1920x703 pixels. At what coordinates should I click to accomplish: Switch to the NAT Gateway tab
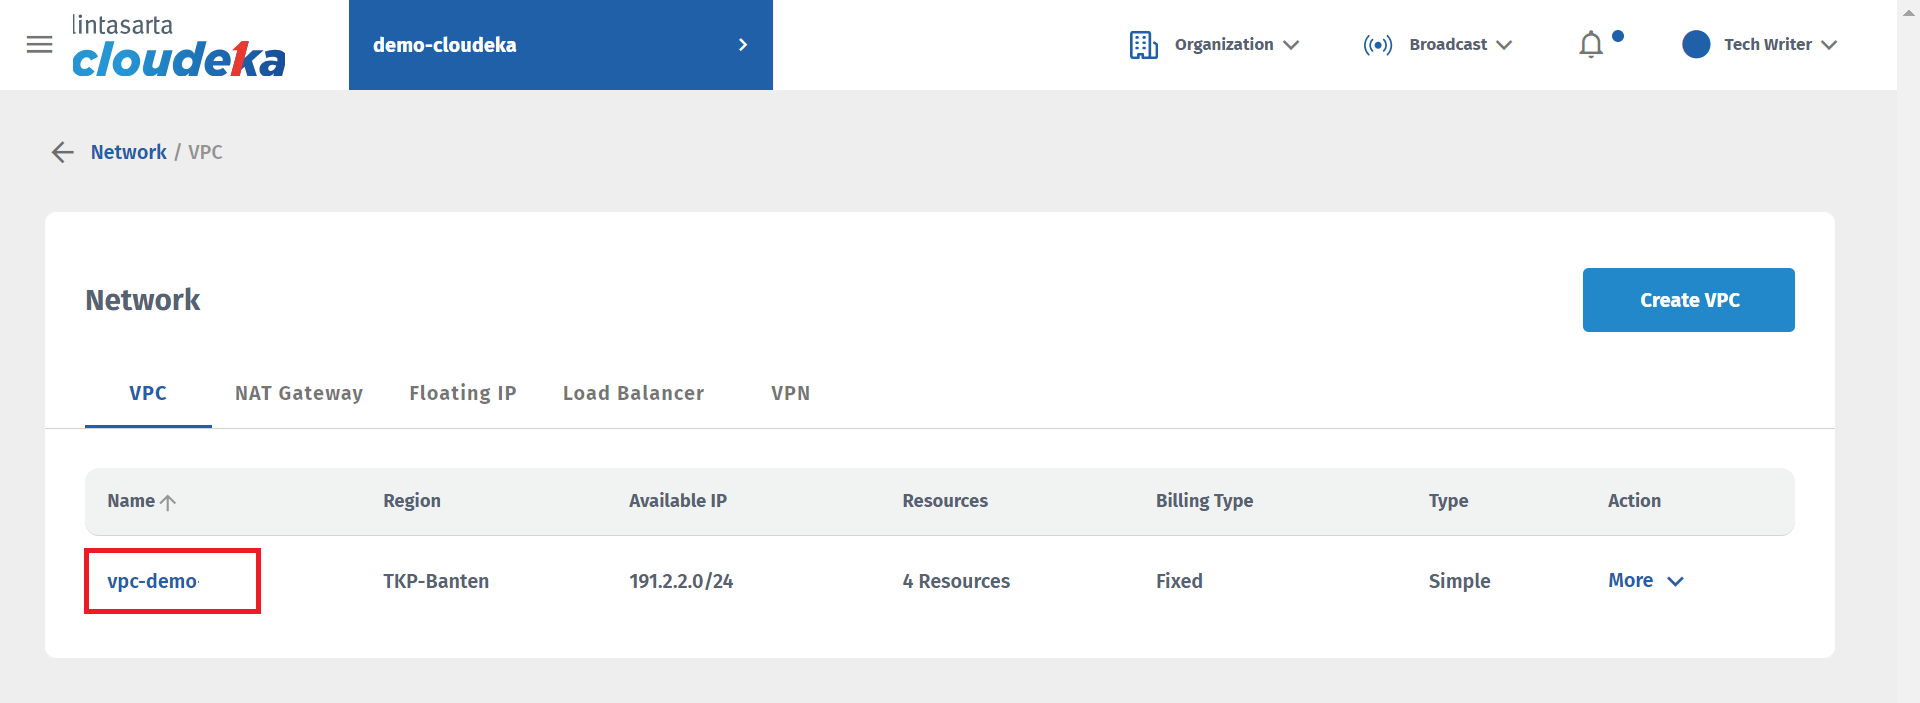(298, 393)
